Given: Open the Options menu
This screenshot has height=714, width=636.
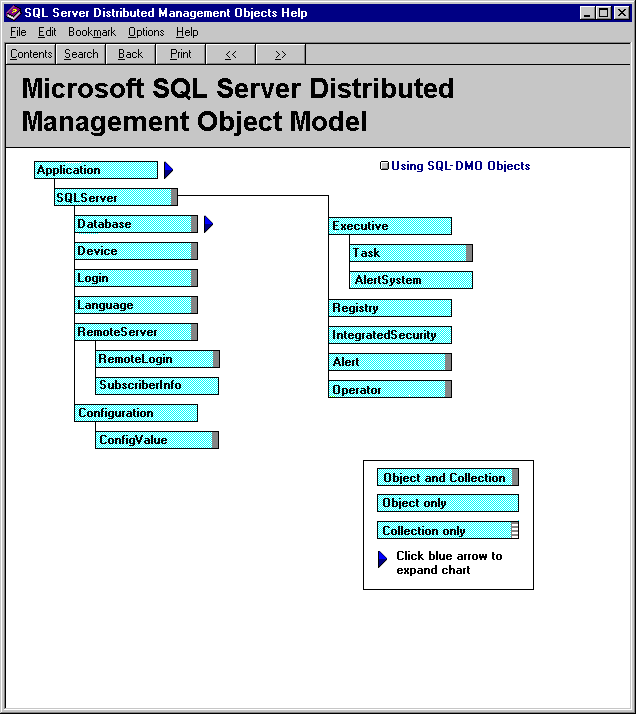Looking at the screenshot, I should pyautogui.click(x=146, y=32).
